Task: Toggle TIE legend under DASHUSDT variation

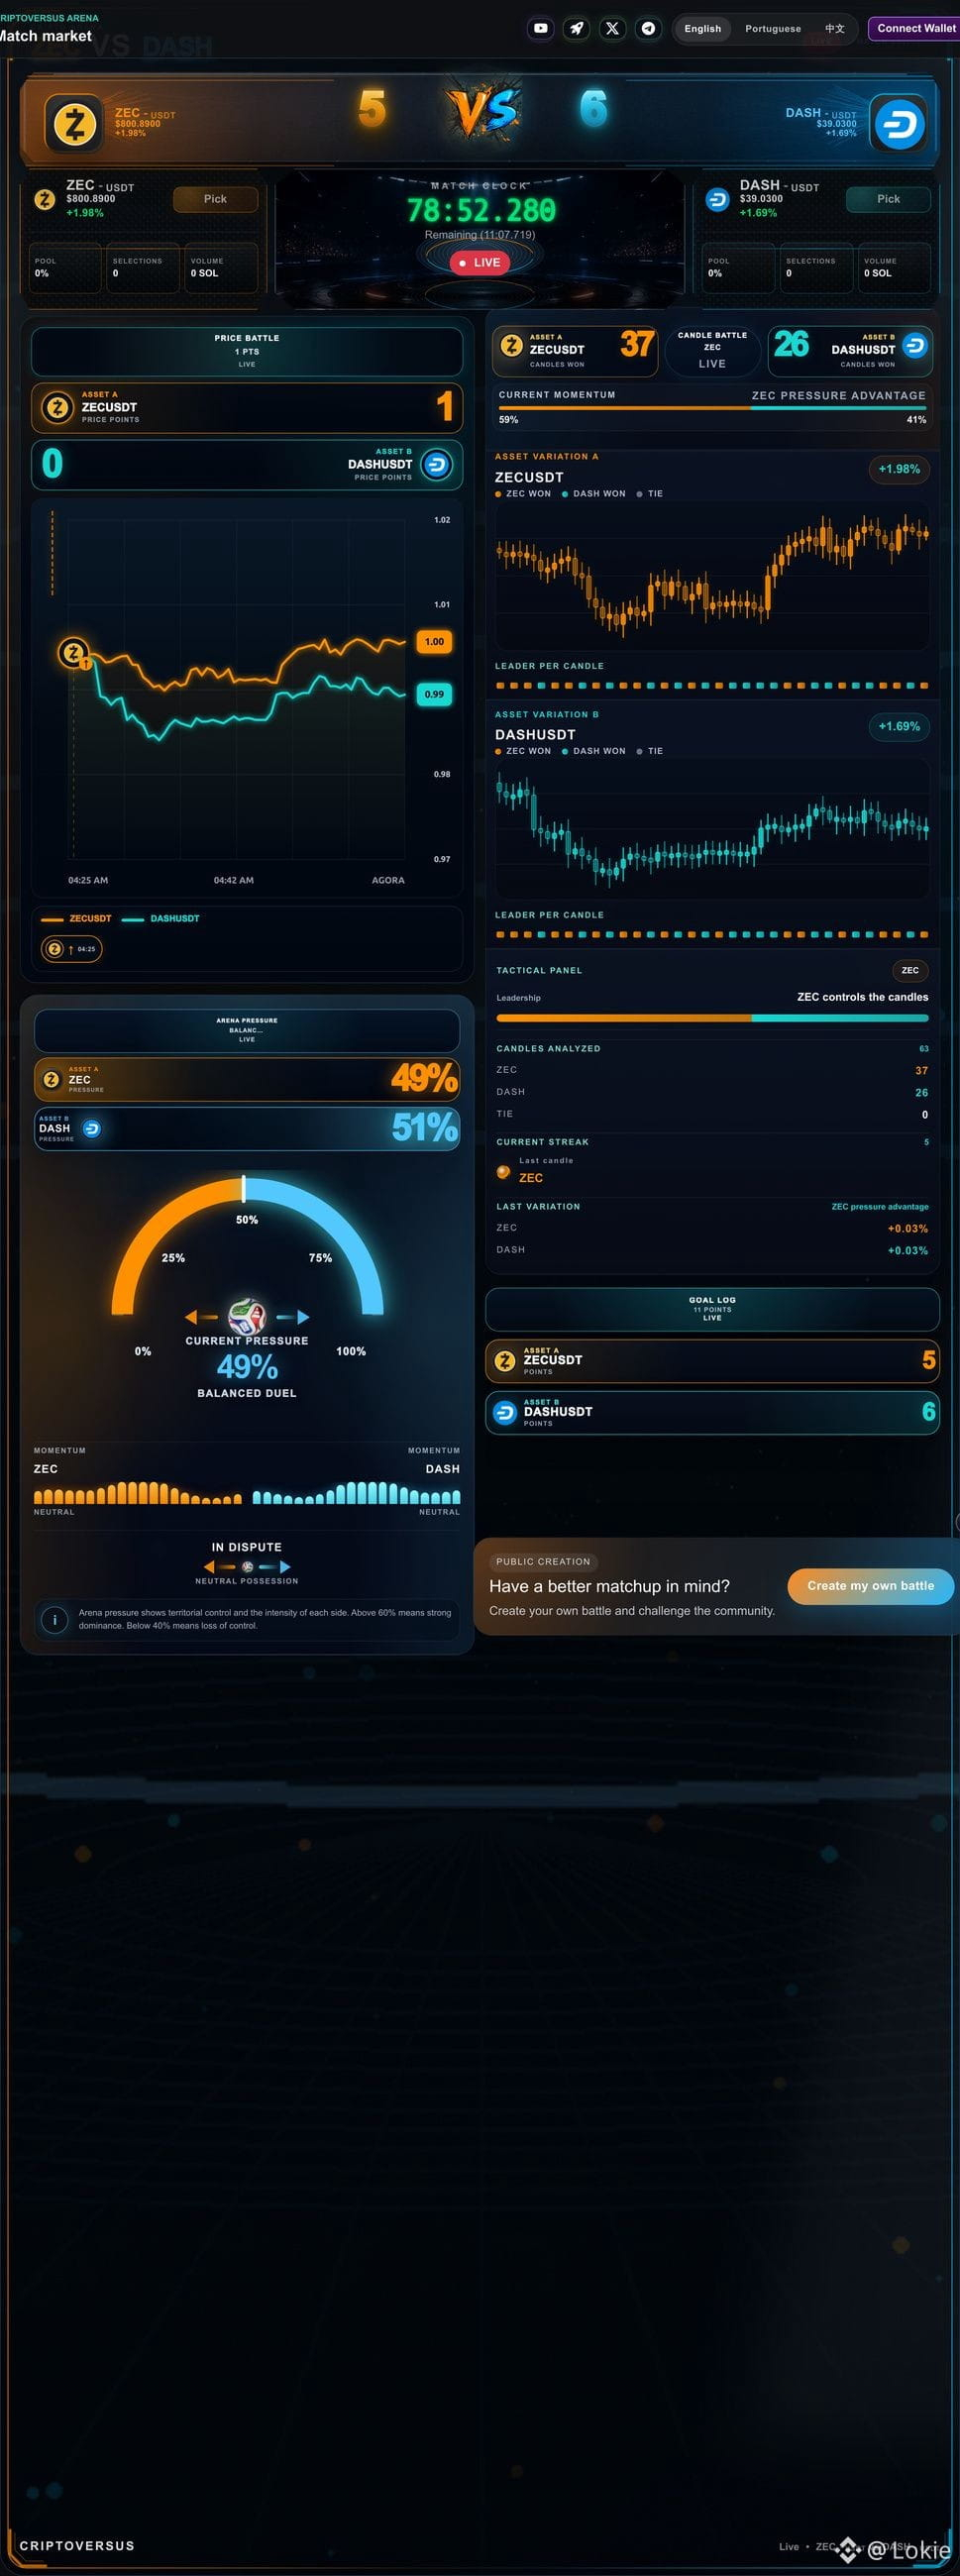Action: [x=650, y=750]
